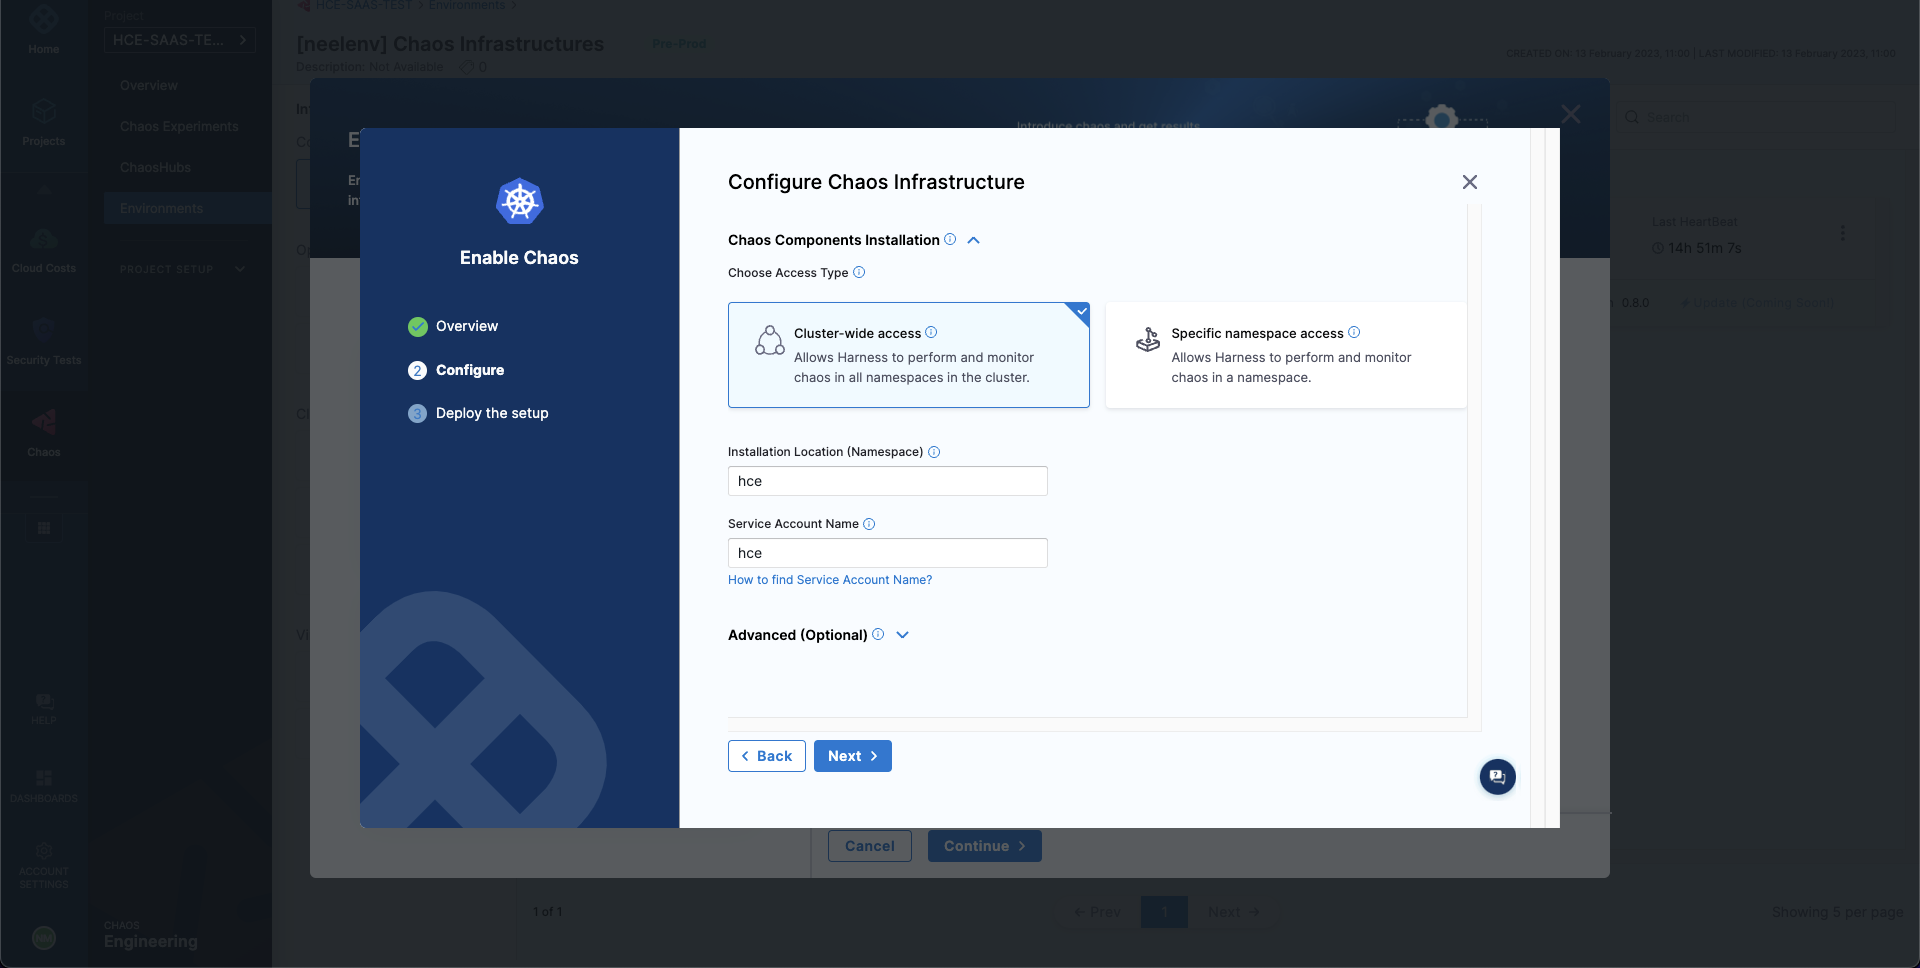The image size is (1920, 968).
Task: Click the Pre-Prod environment tag
Action: pyautogui.click(x=679, y=44)
